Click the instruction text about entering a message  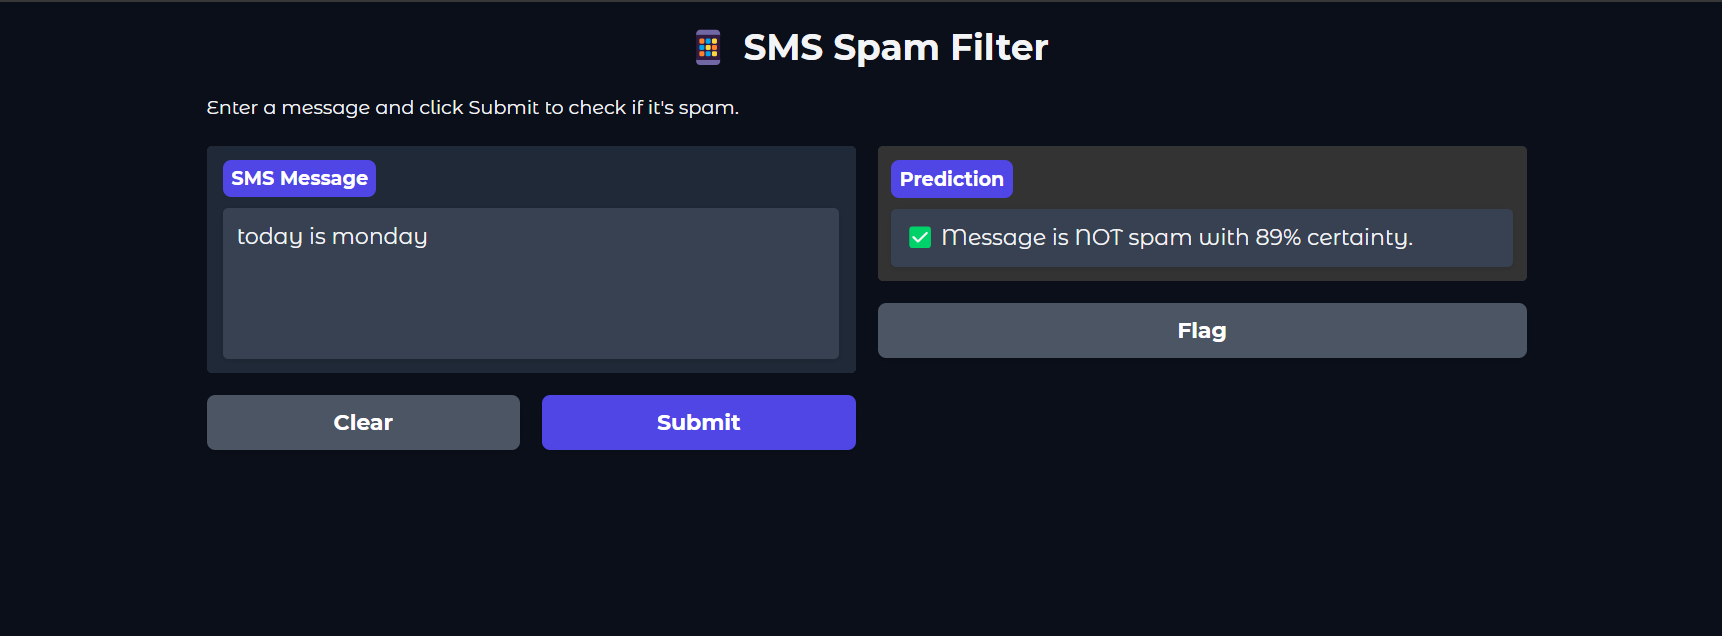(x=472, y=107)
